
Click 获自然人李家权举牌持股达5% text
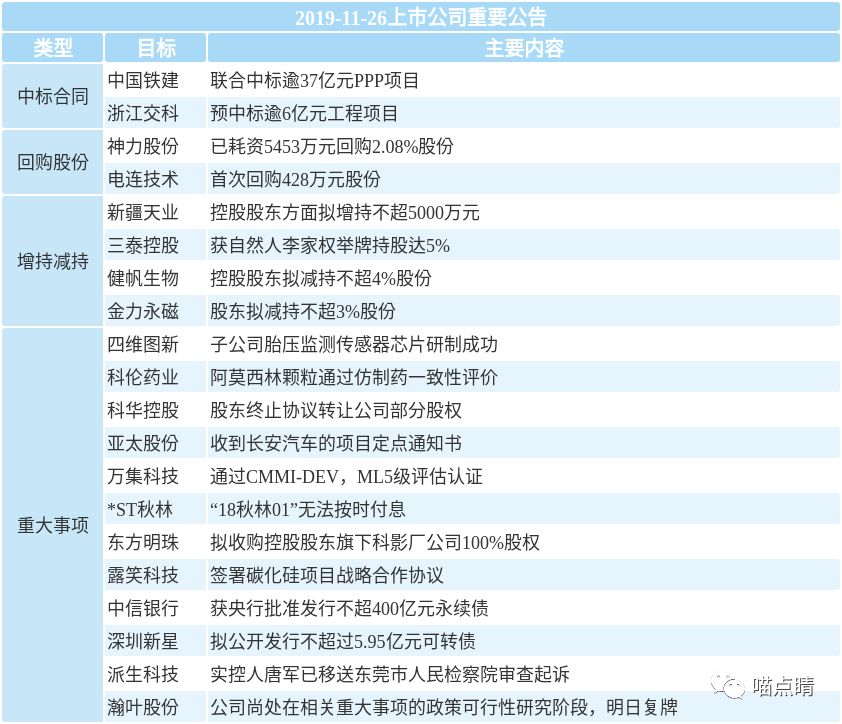click(x=330, y=245)
